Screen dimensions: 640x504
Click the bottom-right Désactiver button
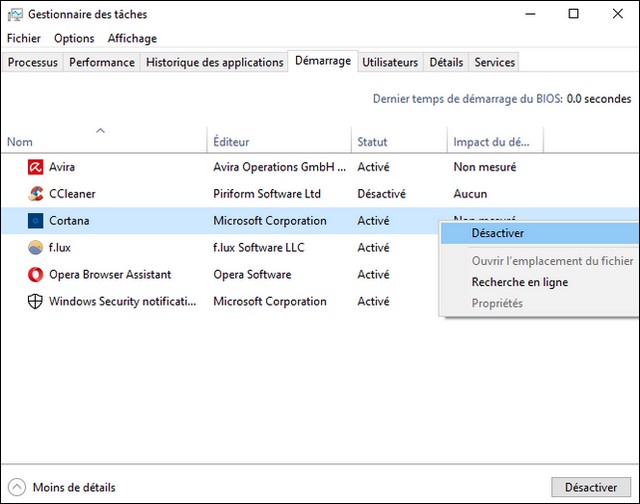[x=591, y=487]
